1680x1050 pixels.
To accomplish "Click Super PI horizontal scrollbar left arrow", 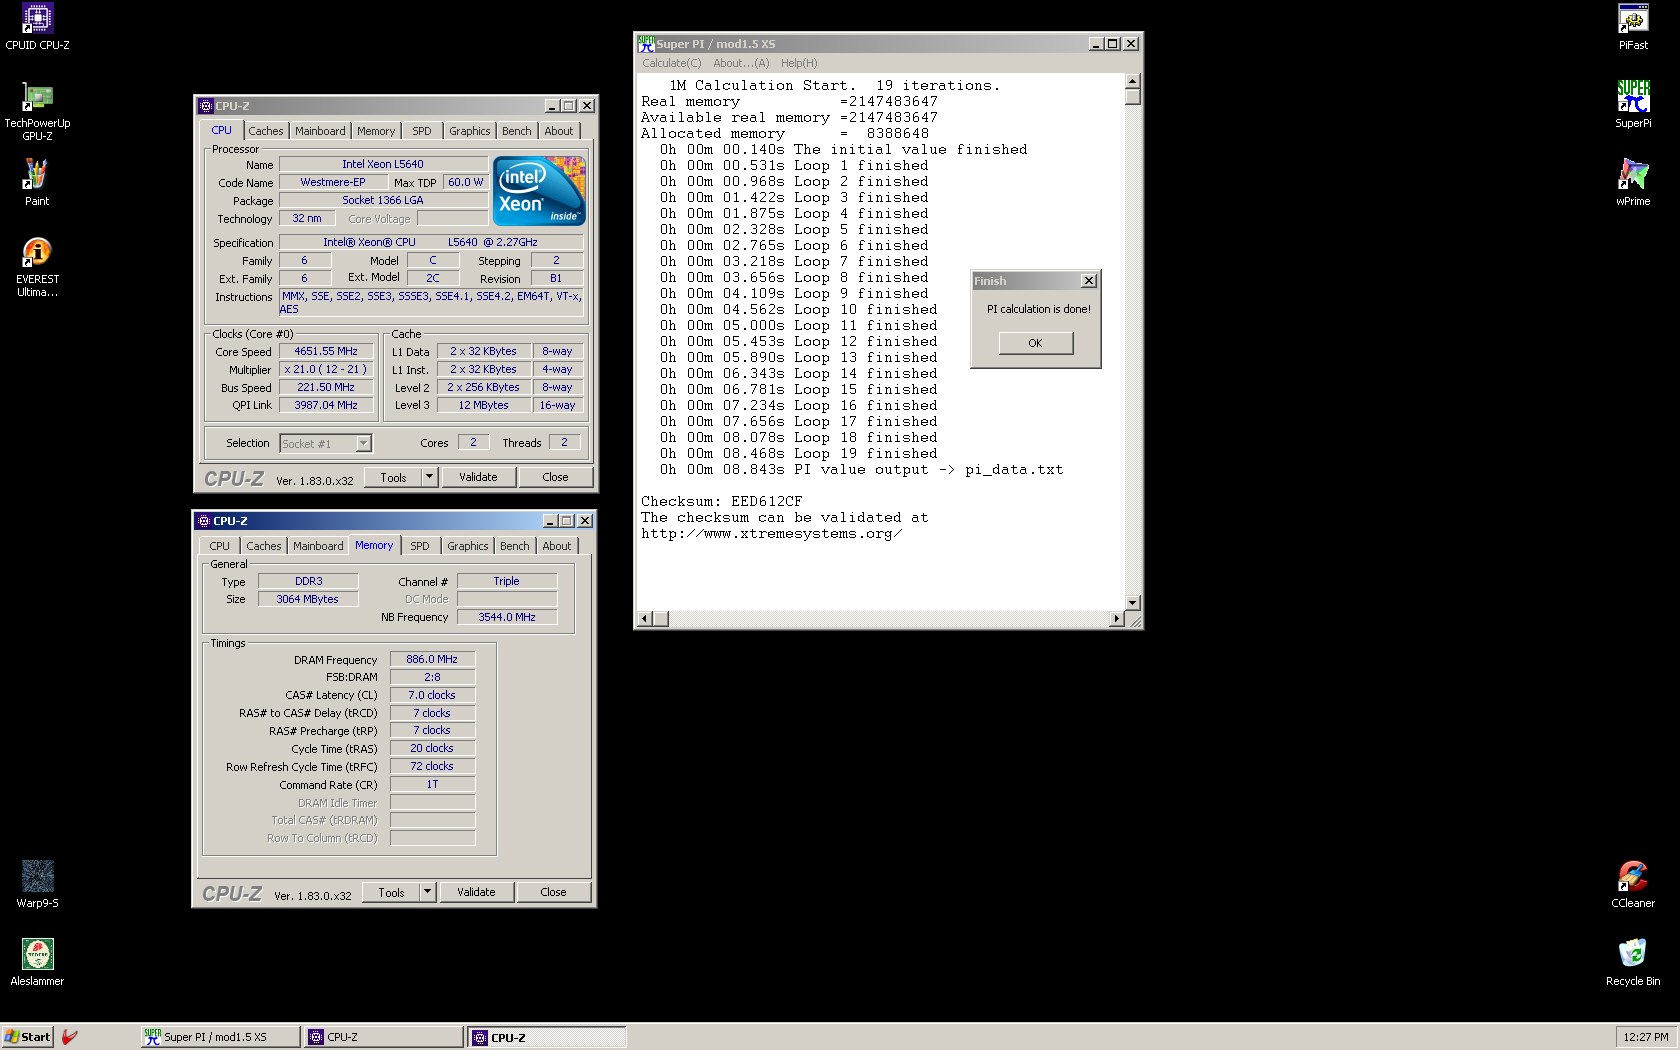I will pos(645,619).
